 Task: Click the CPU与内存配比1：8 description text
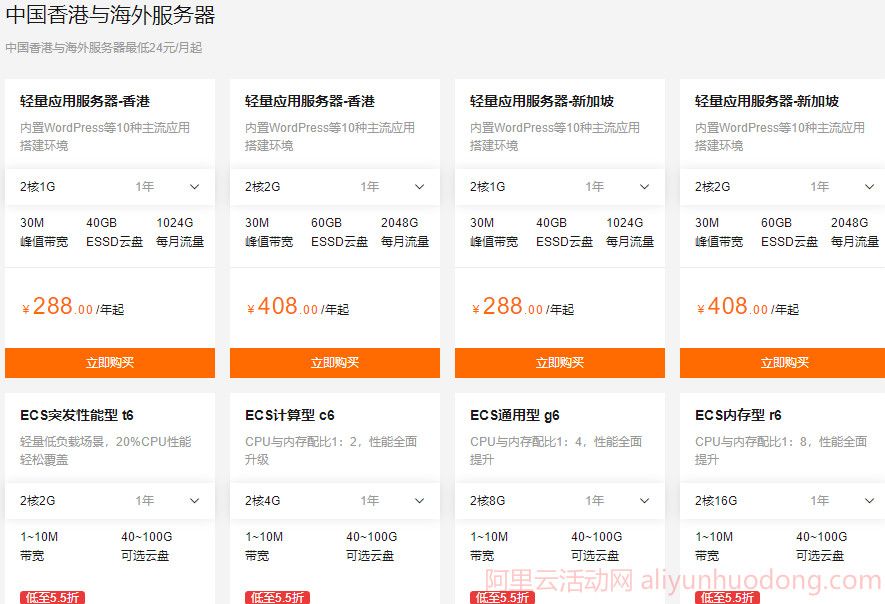click(x=781, y=450)
